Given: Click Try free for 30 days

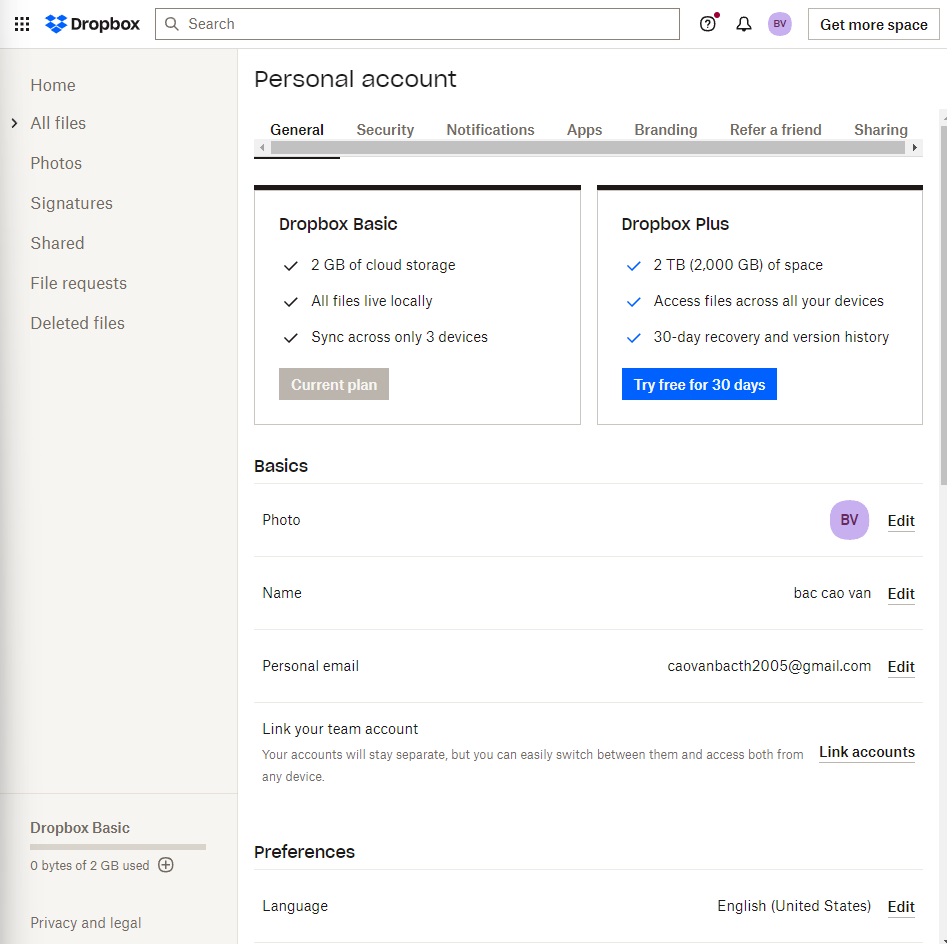Looking at the screenshot, I should coord(699,384).
